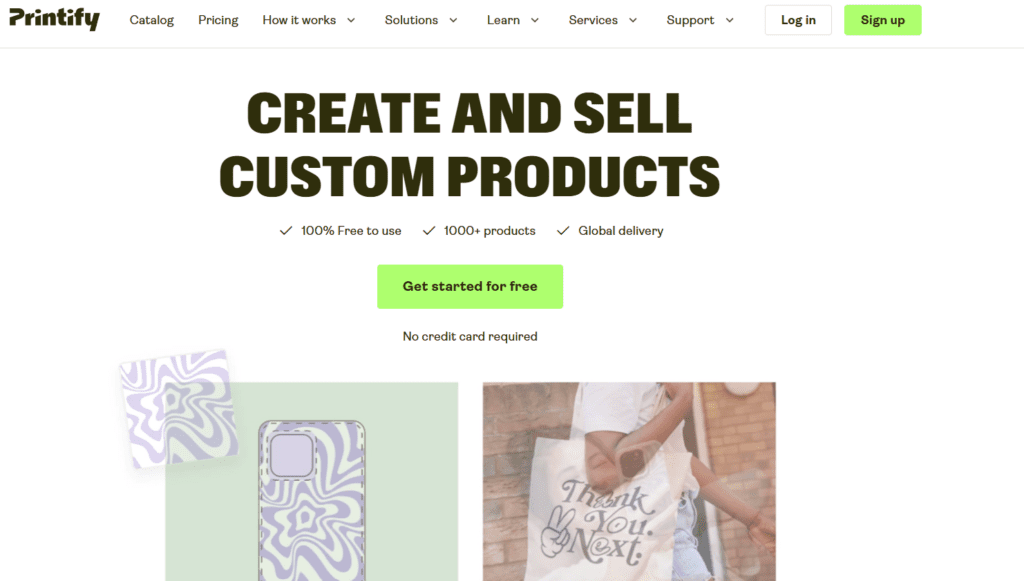Click Get started for free
The width and height of the screenshot is (1024, 581).
click(x=470, y=287)
